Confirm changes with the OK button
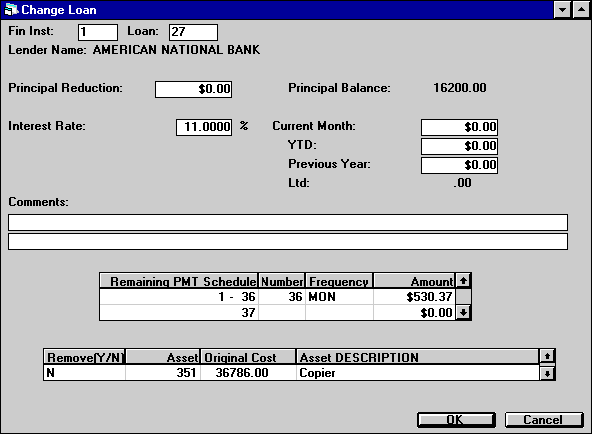 (456, 420)
